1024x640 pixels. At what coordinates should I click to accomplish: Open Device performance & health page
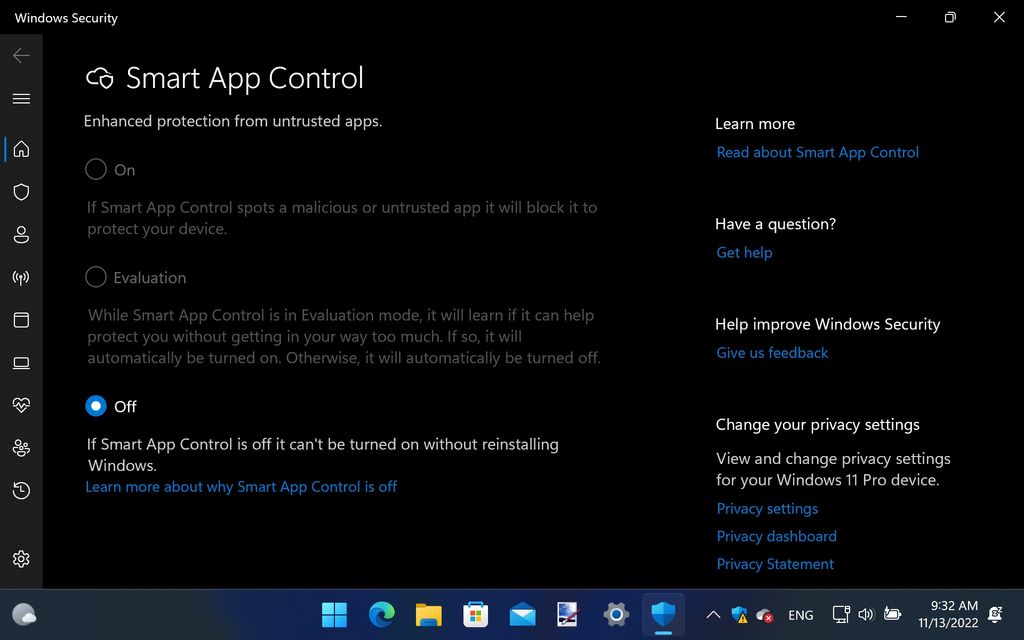[x=21, y=405]
